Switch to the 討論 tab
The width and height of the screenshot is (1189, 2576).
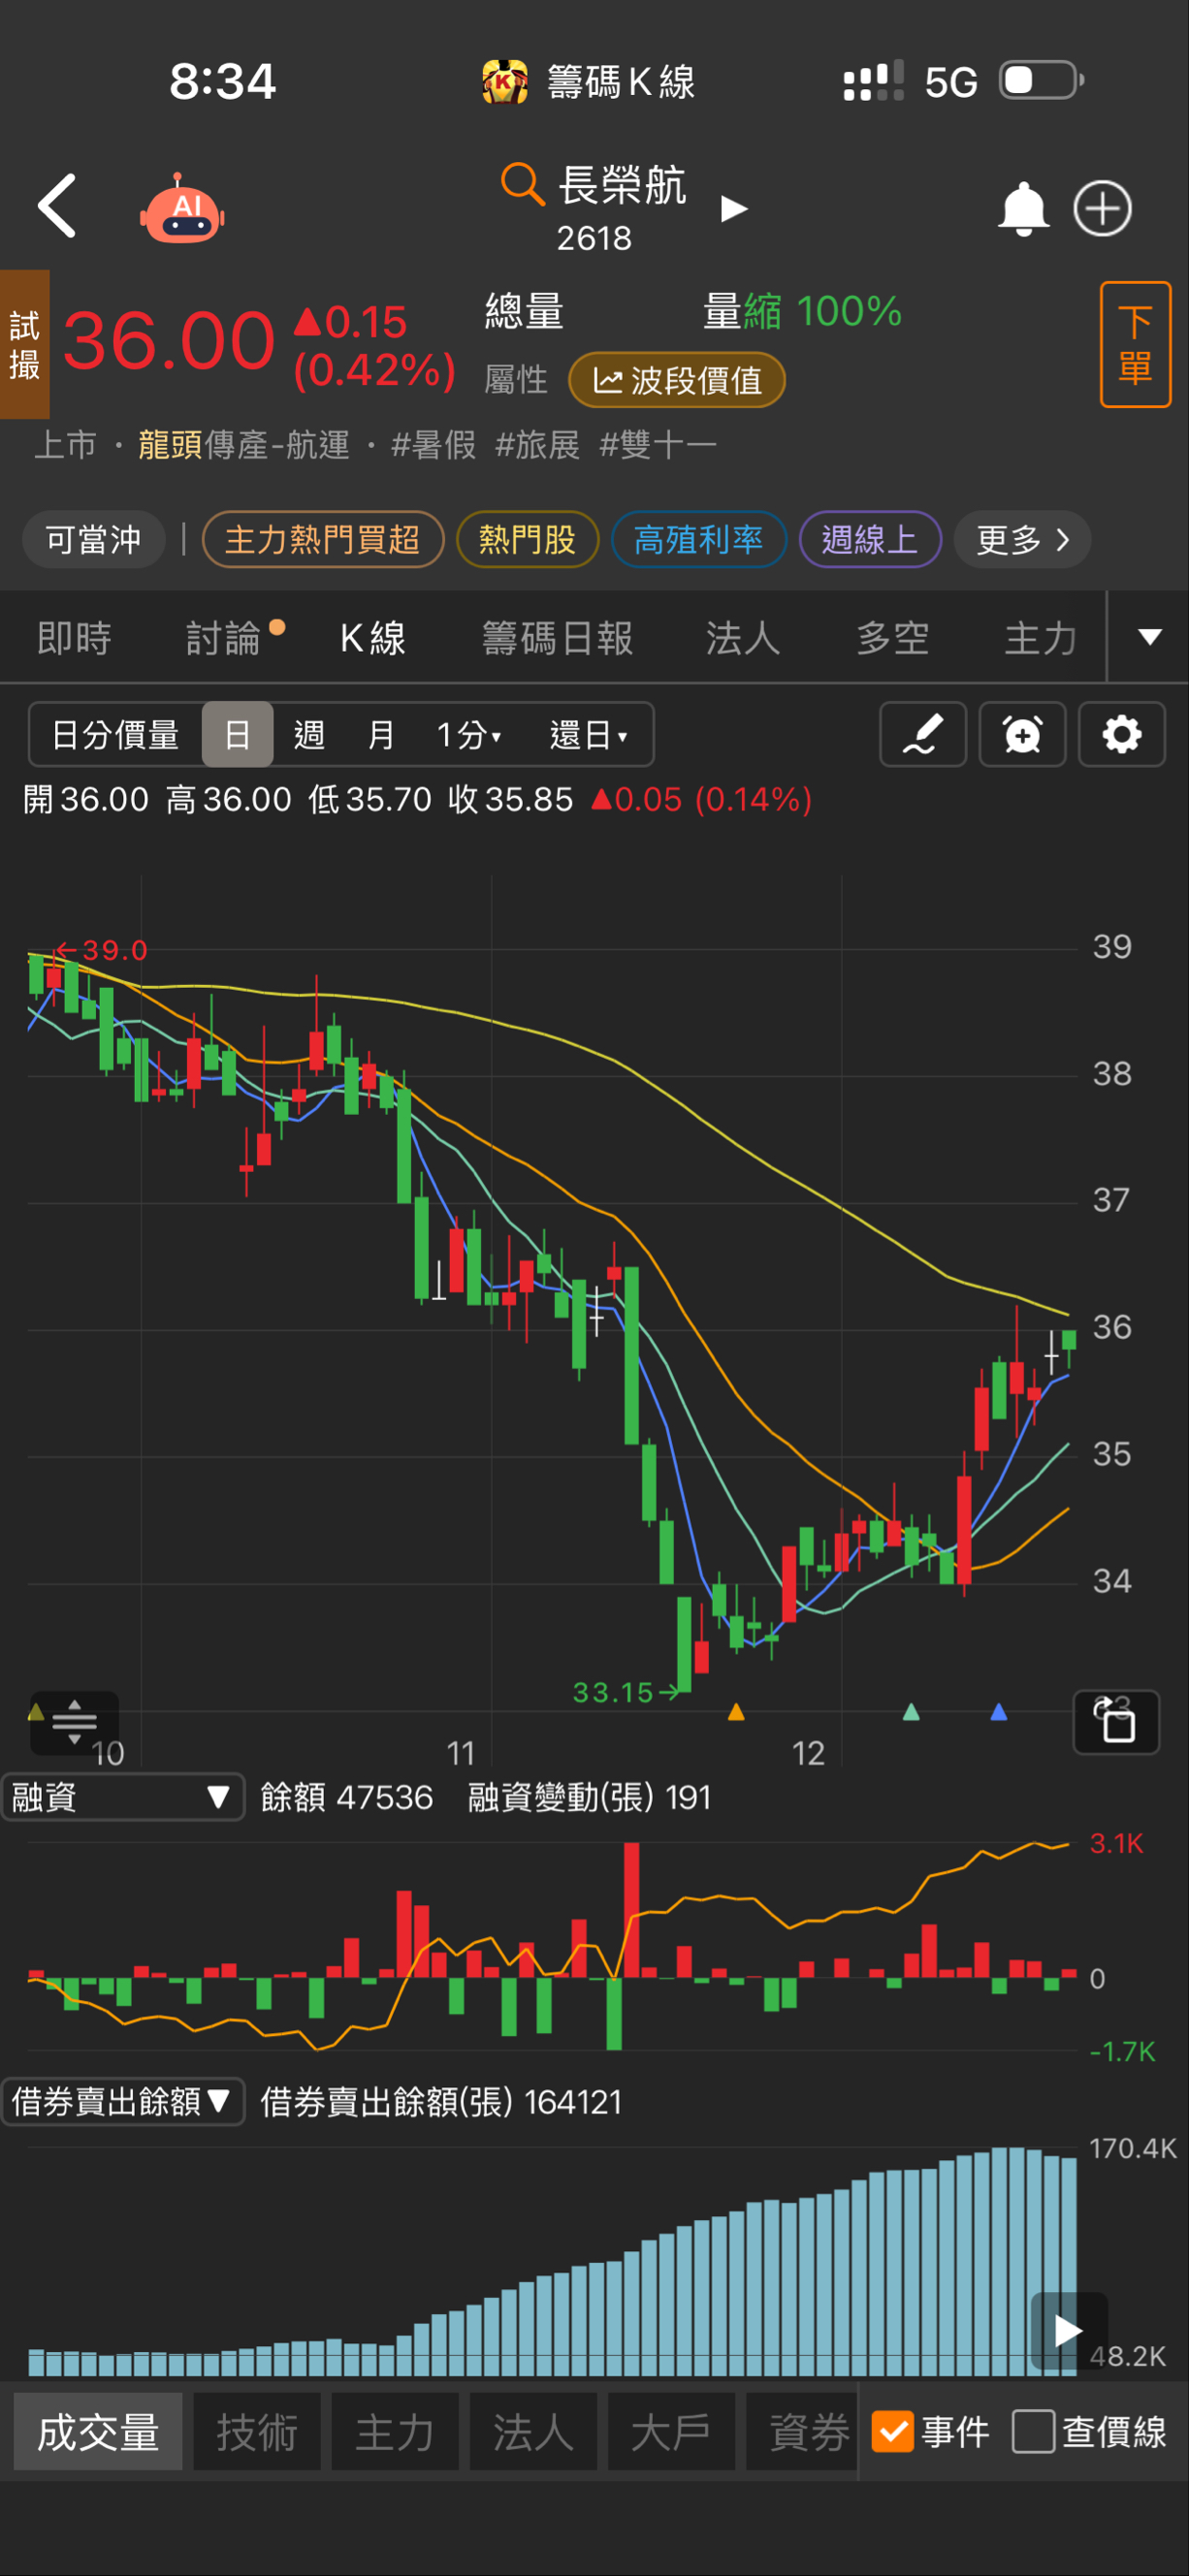click(x=224, y=638)
